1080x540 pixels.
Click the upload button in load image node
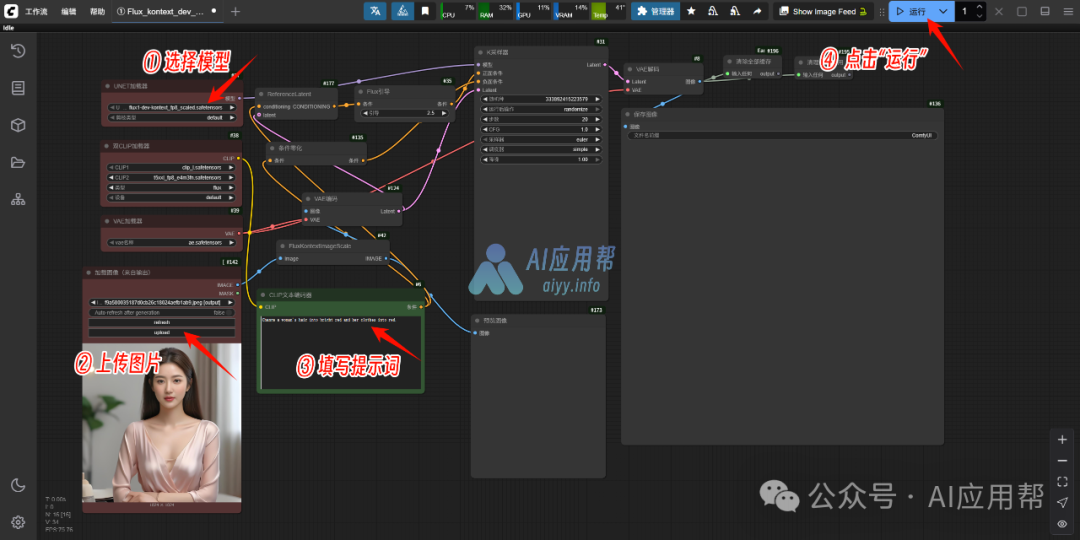162,332
